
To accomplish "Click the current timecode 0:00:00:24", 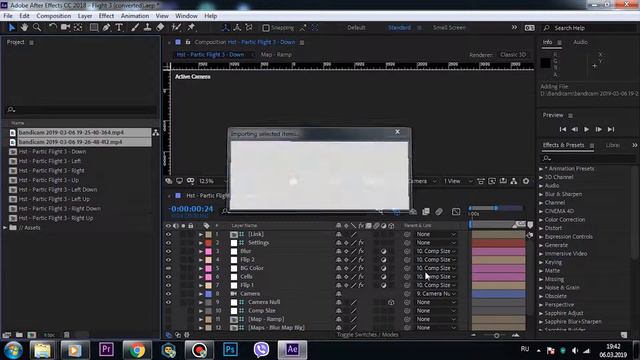I will pyautogui.click(x=191, y=209).
